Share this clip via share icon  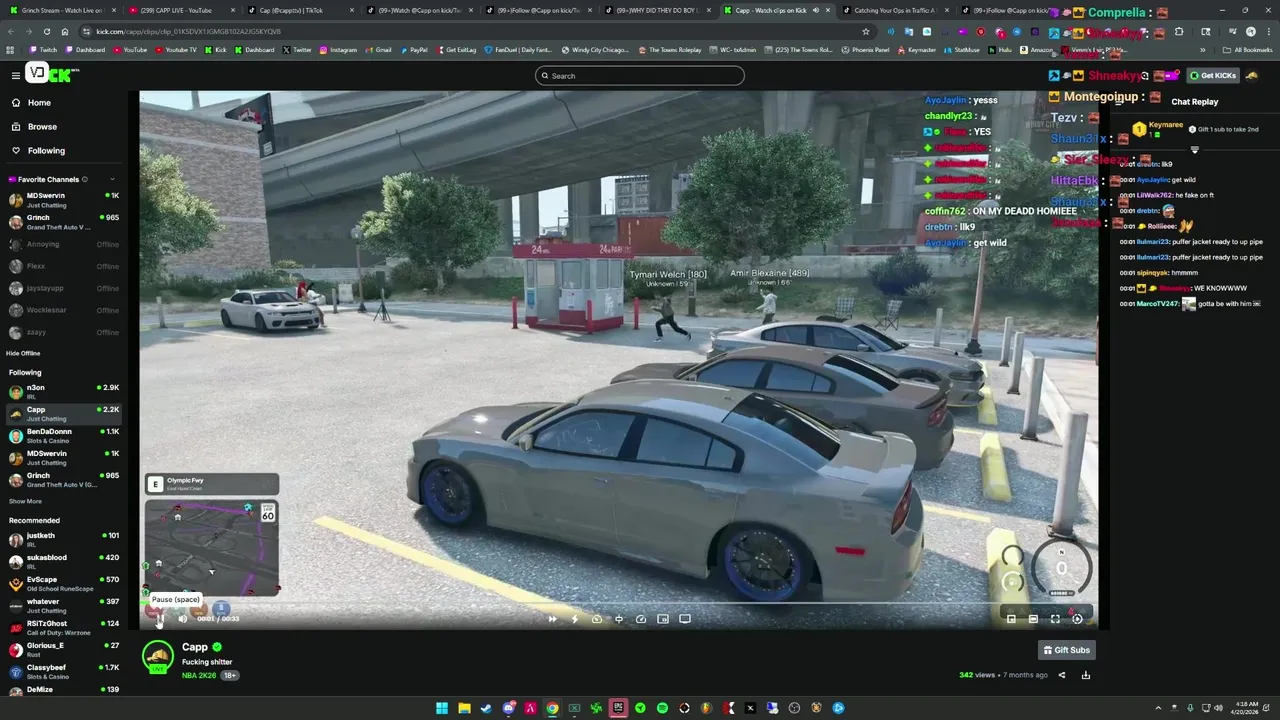[1062, 675]
